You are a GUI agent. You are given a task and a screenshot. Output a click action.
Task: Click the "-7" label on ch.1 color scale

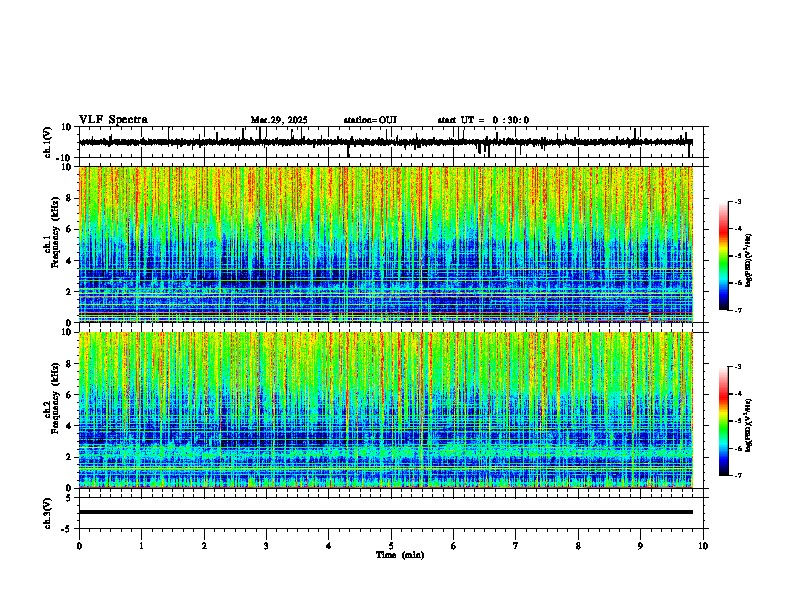(x=738, y=310)
